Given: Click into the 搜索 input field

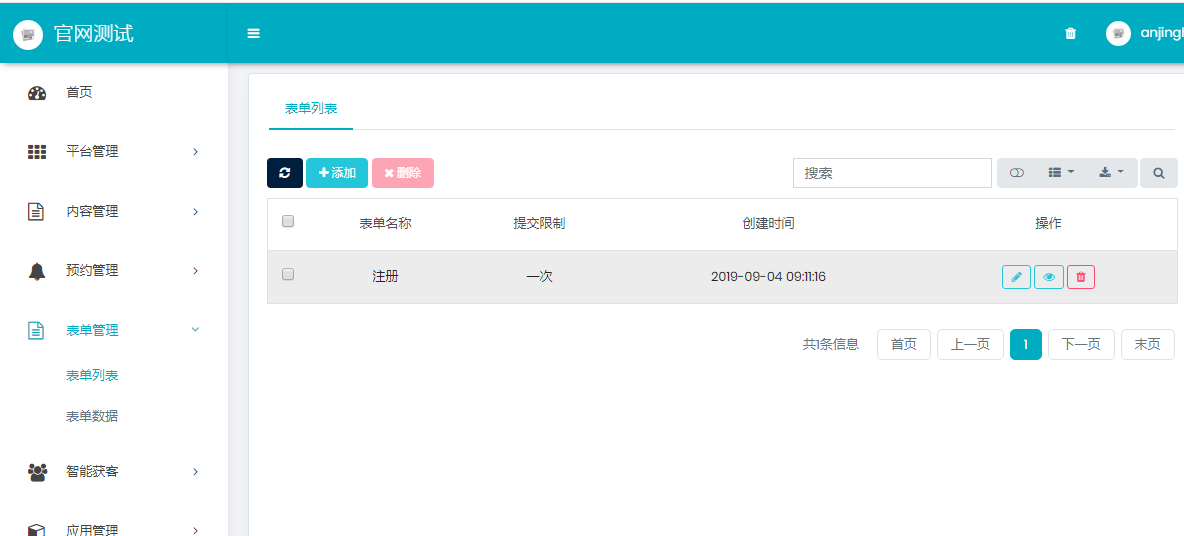Looking at the screenshot, I should pyautogui.click(x=891, y=173).
